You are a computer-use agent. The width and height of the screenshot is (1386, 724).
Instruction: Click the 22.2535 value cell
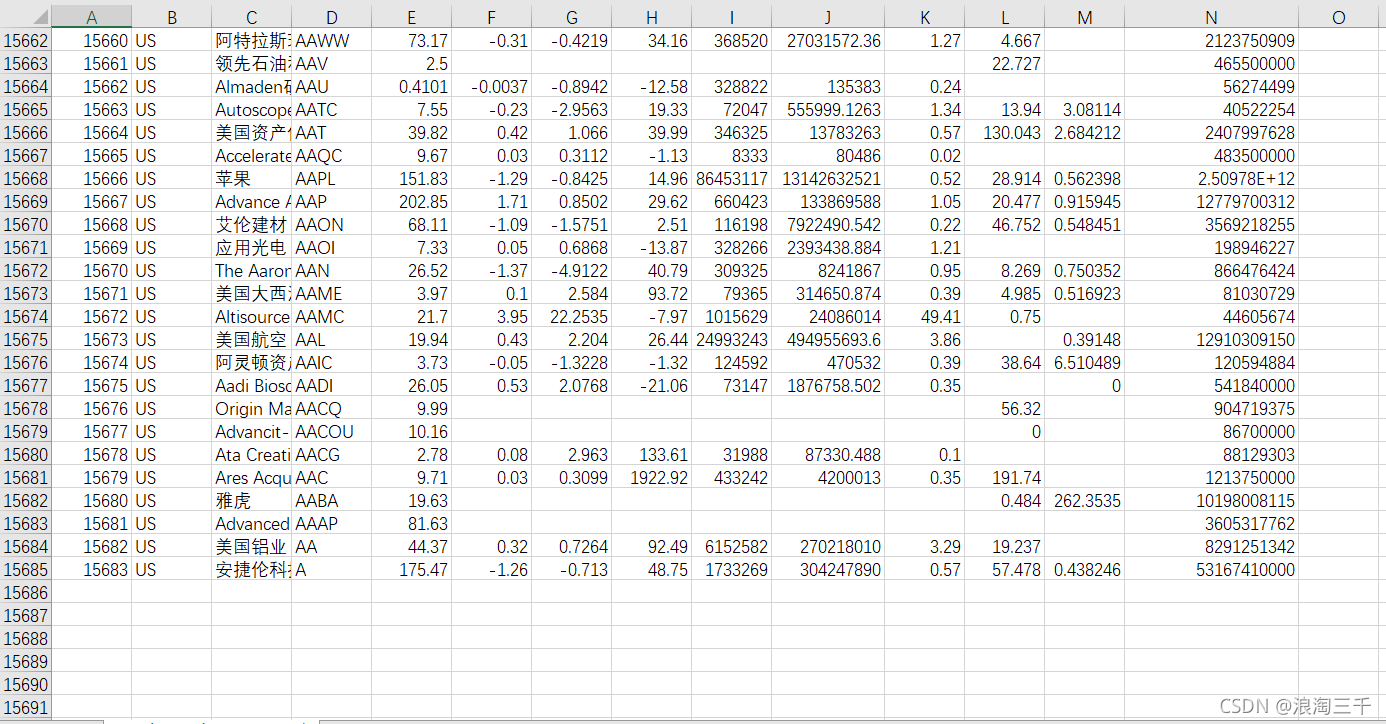[572, 317]
